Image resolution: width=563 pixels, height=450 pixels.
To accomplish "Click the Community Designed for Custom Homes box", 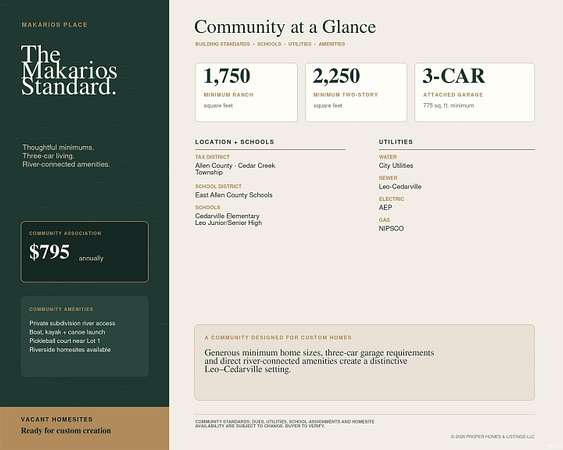I will pos(364,362).
